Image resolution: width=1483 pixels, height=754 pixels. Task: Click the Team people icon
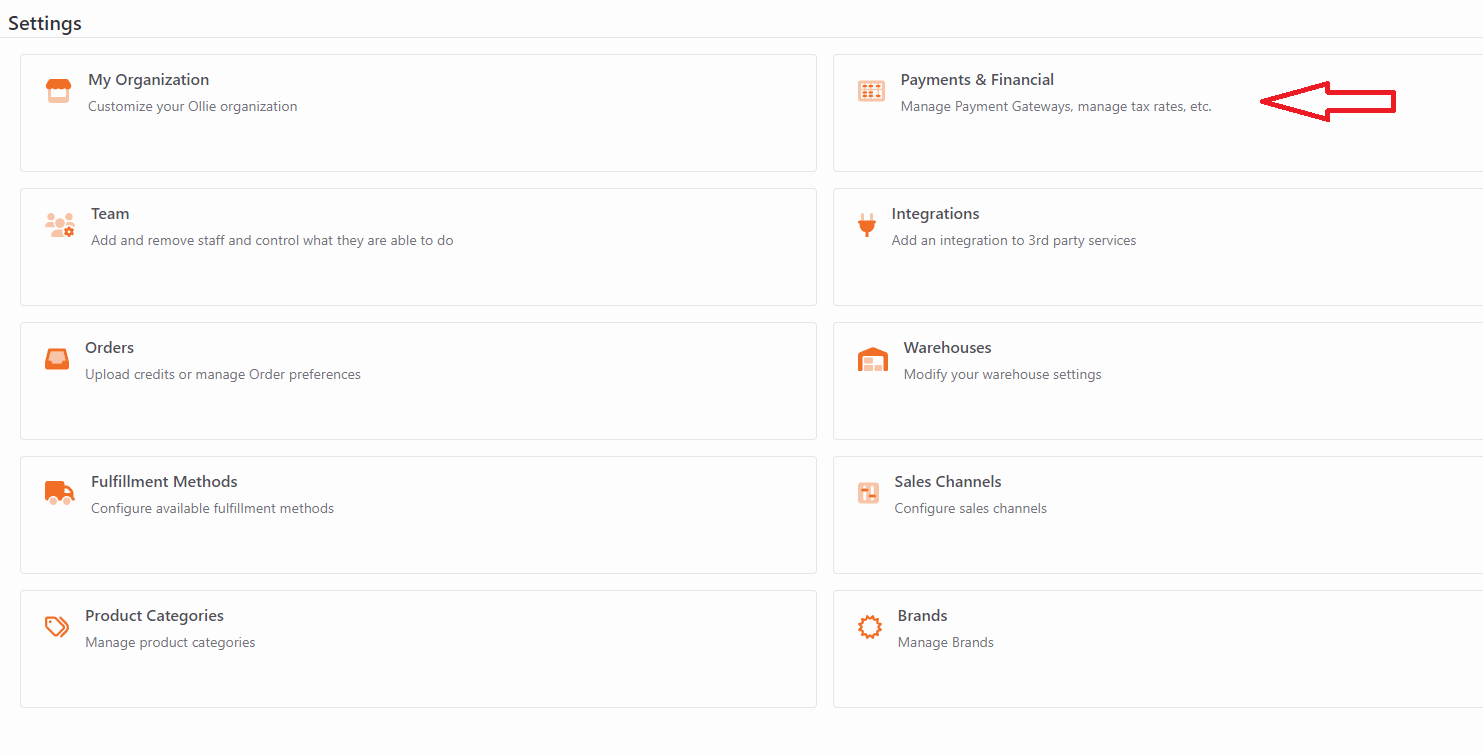coord(60,224)
